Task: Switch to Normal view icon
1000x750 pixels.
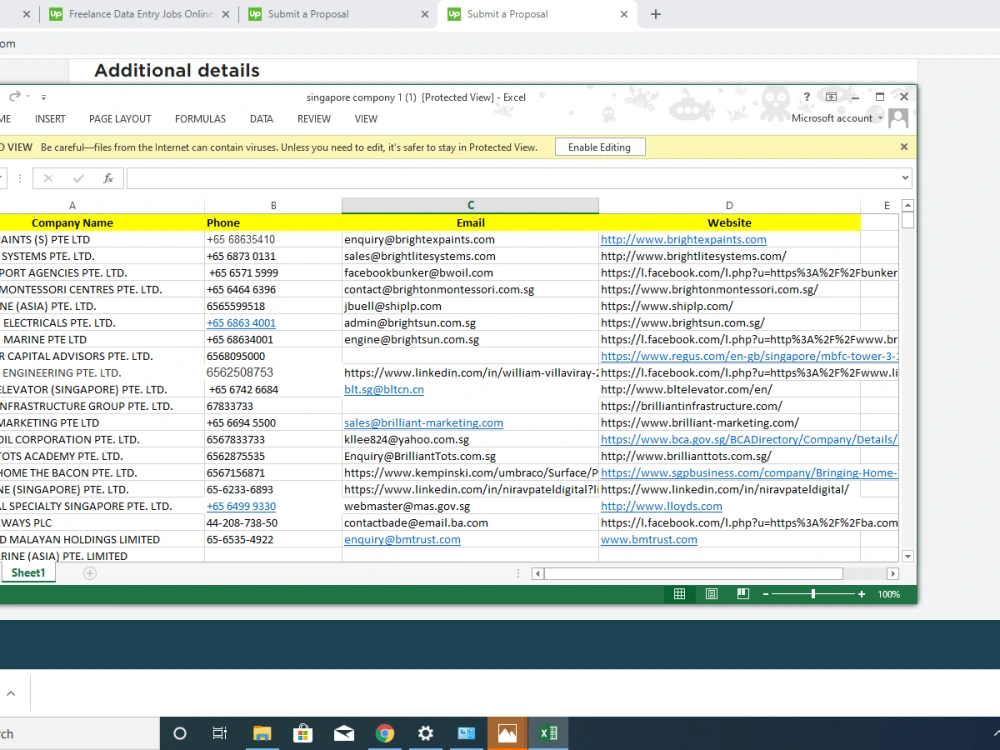Action: 680,594
